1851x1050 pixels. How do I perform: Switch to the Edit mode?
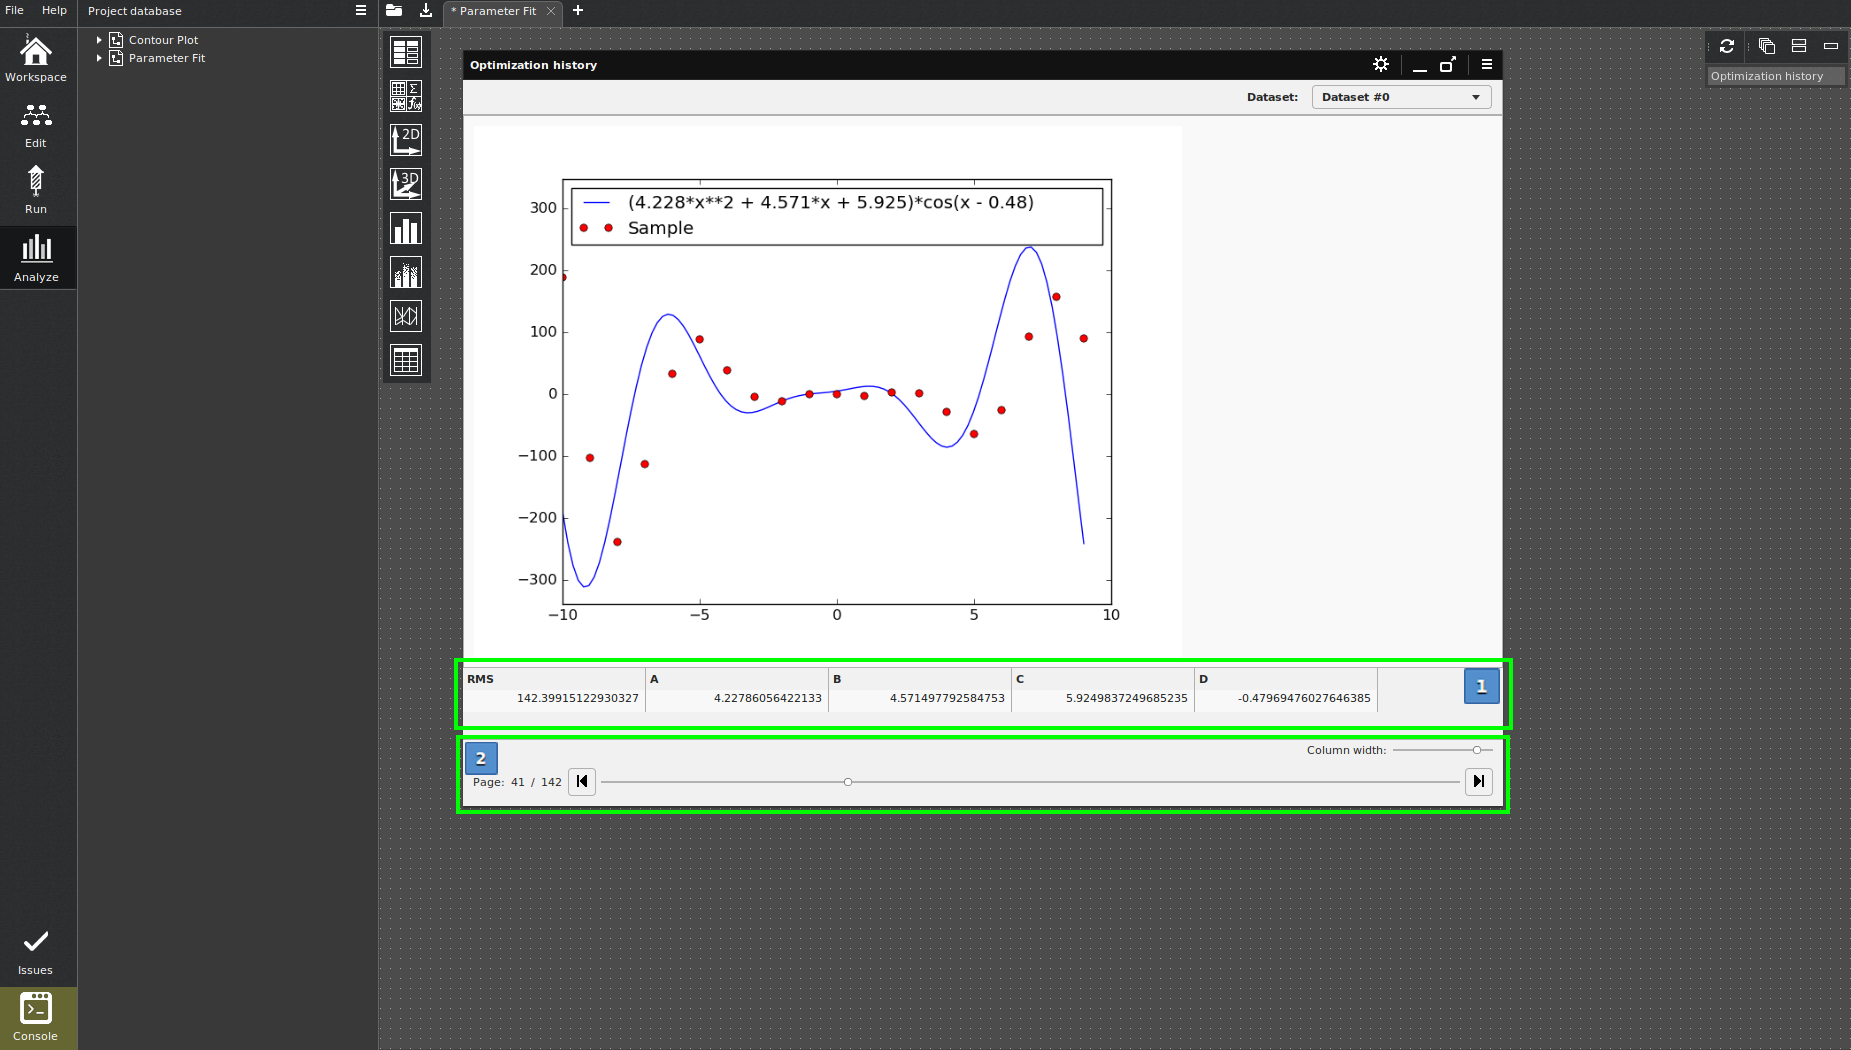click(x=36, y=126)
